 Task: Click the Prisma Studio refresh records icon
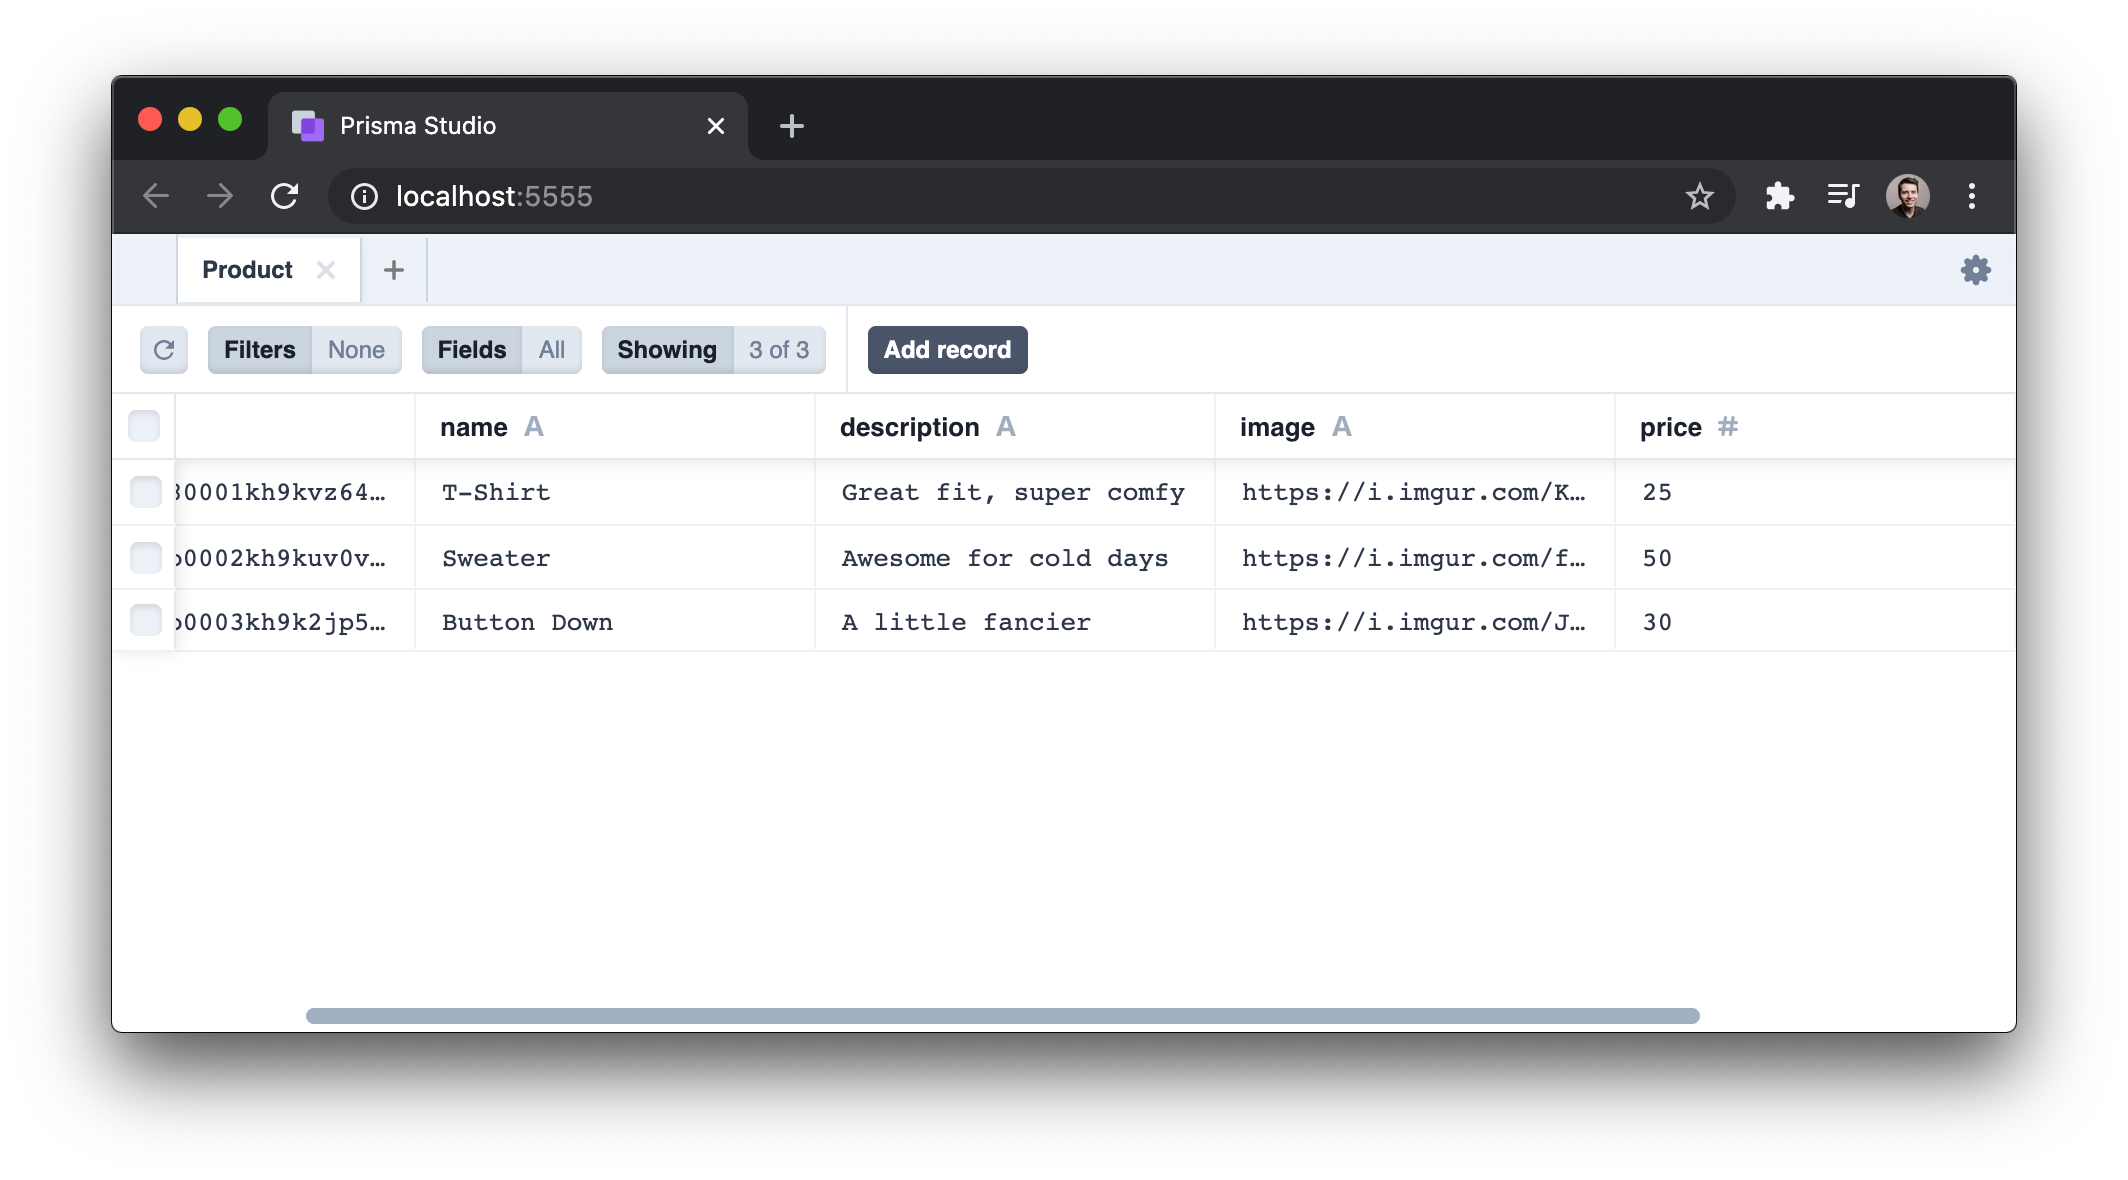[164, 350]
